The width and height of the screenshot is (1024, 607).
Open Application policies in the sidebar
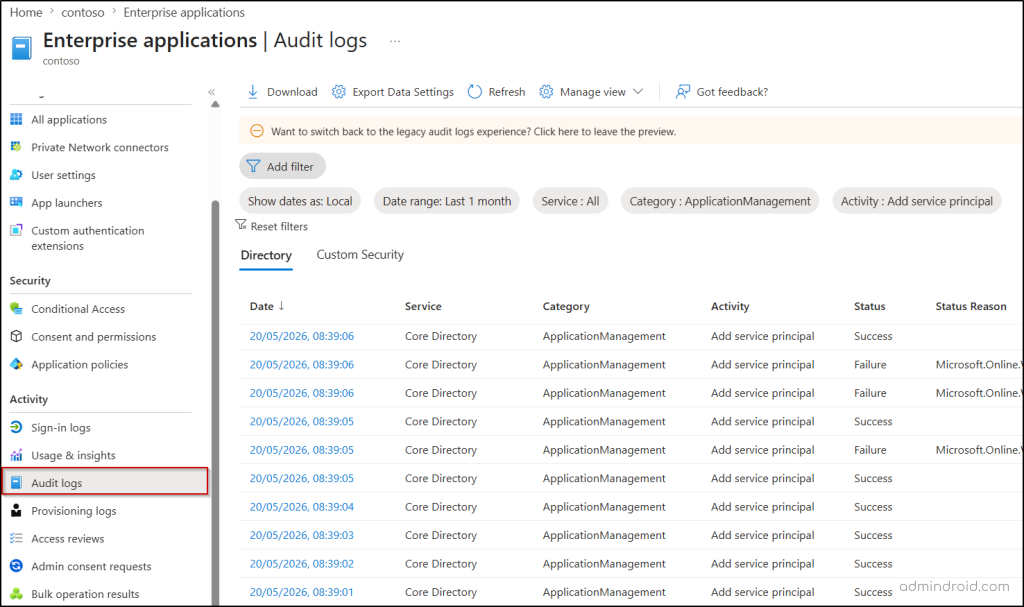80,364
